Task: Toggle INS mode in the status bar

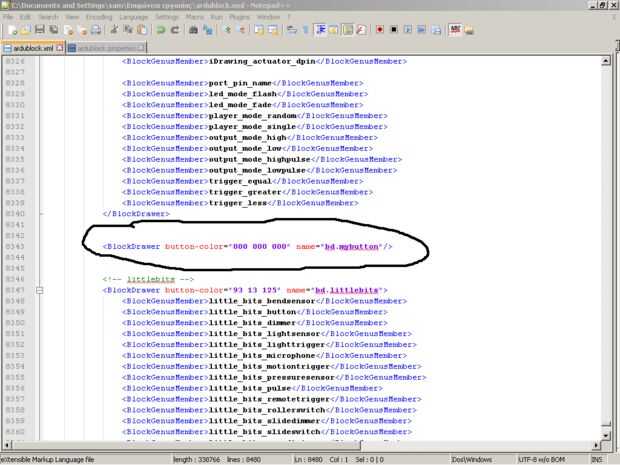Action: [x=596, y=459]
